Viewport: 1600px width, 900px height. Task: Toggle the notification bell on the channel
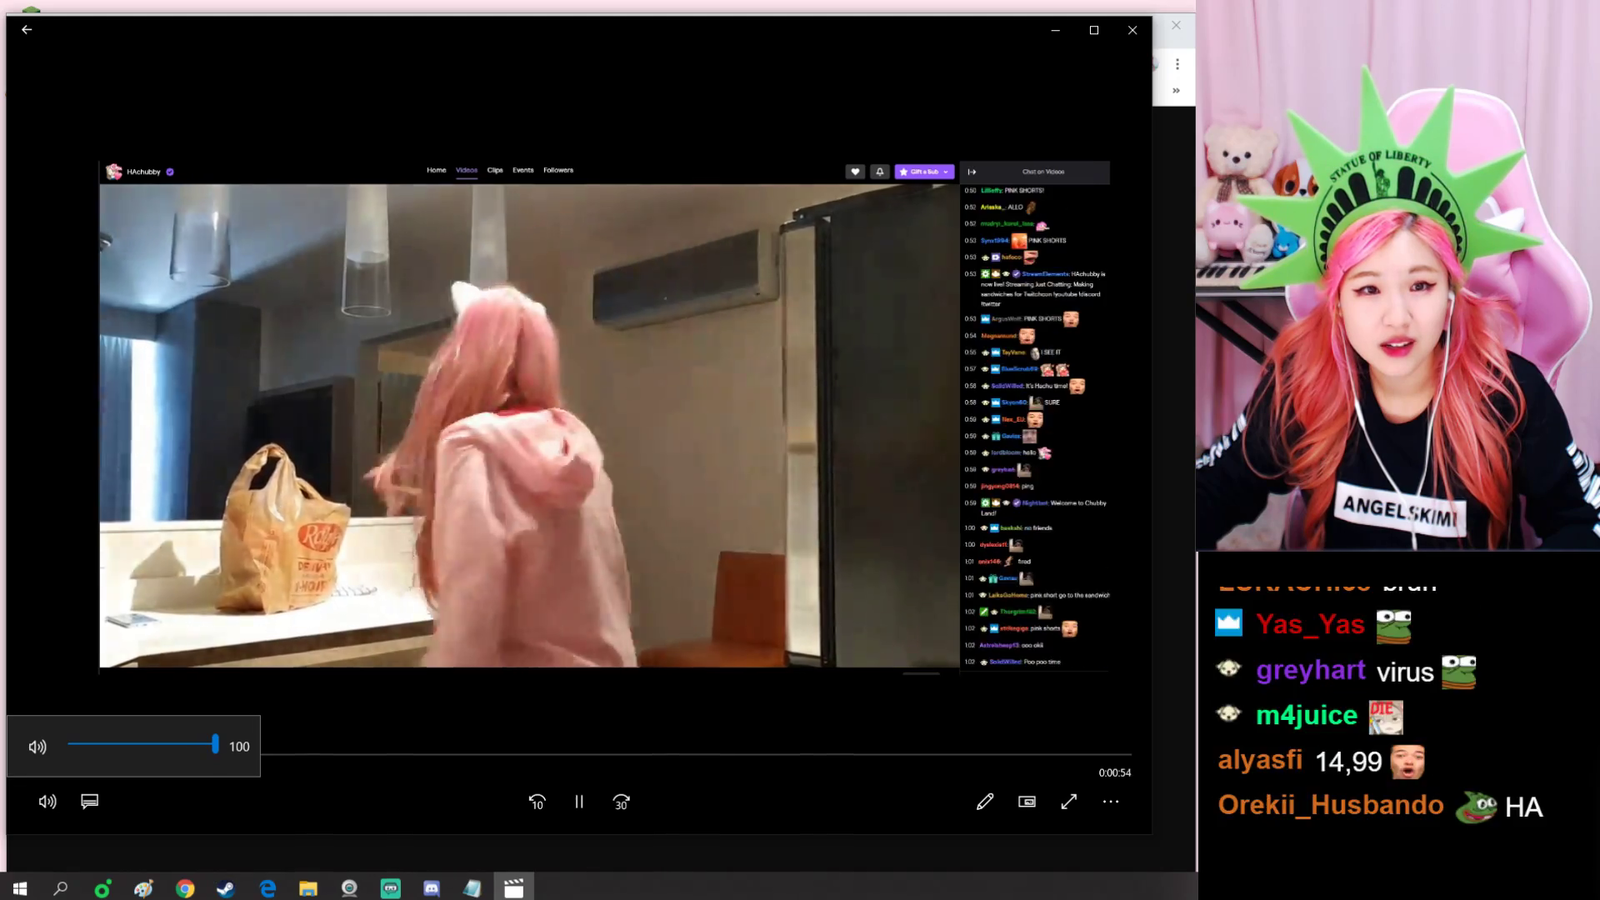click(880, 172)
